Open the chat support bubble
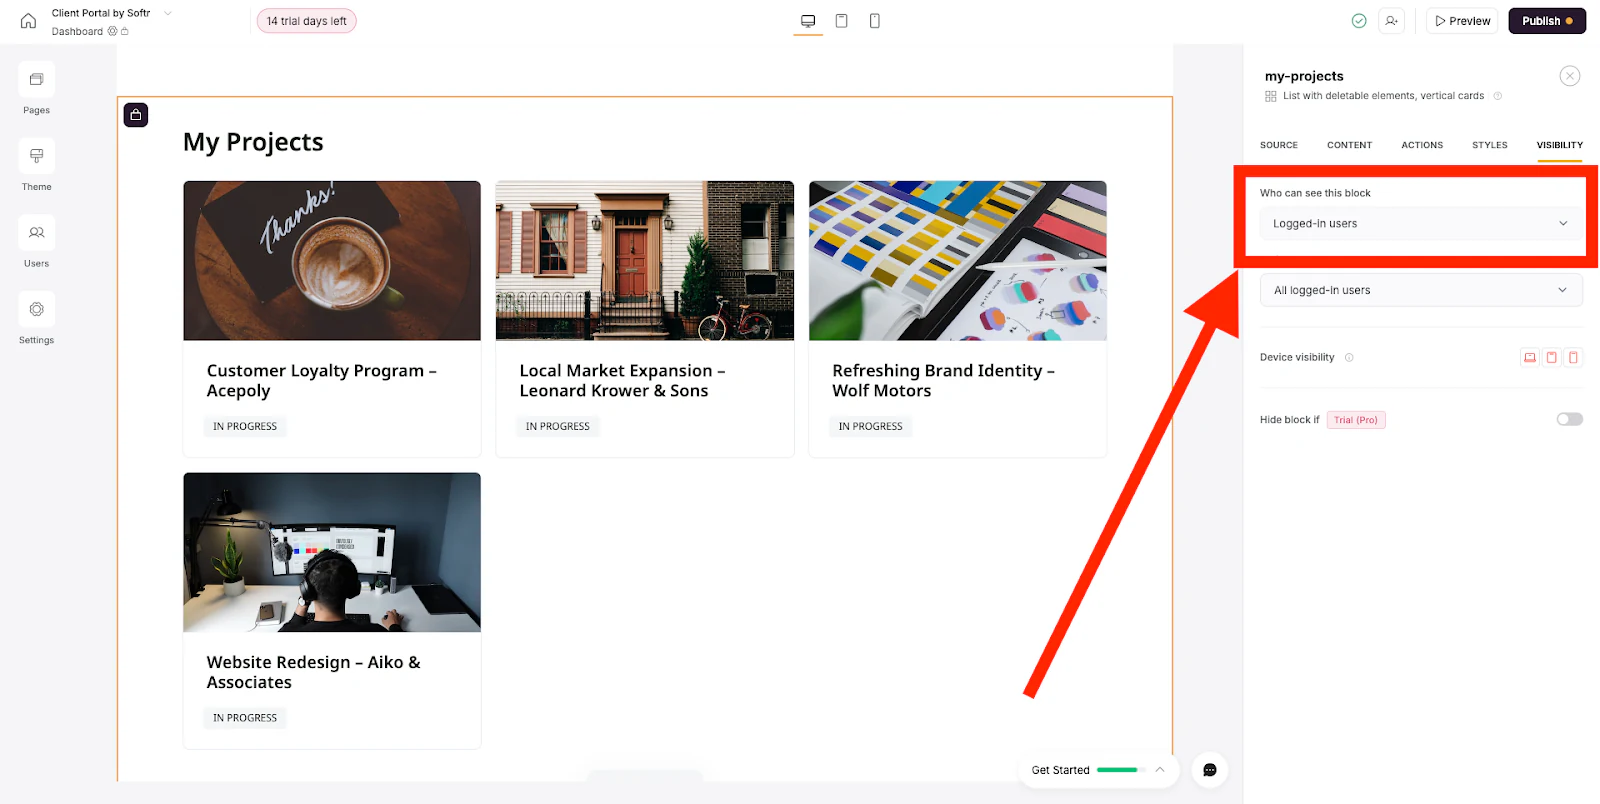This screenshot has height=804, width=1600. [1210, 770]
